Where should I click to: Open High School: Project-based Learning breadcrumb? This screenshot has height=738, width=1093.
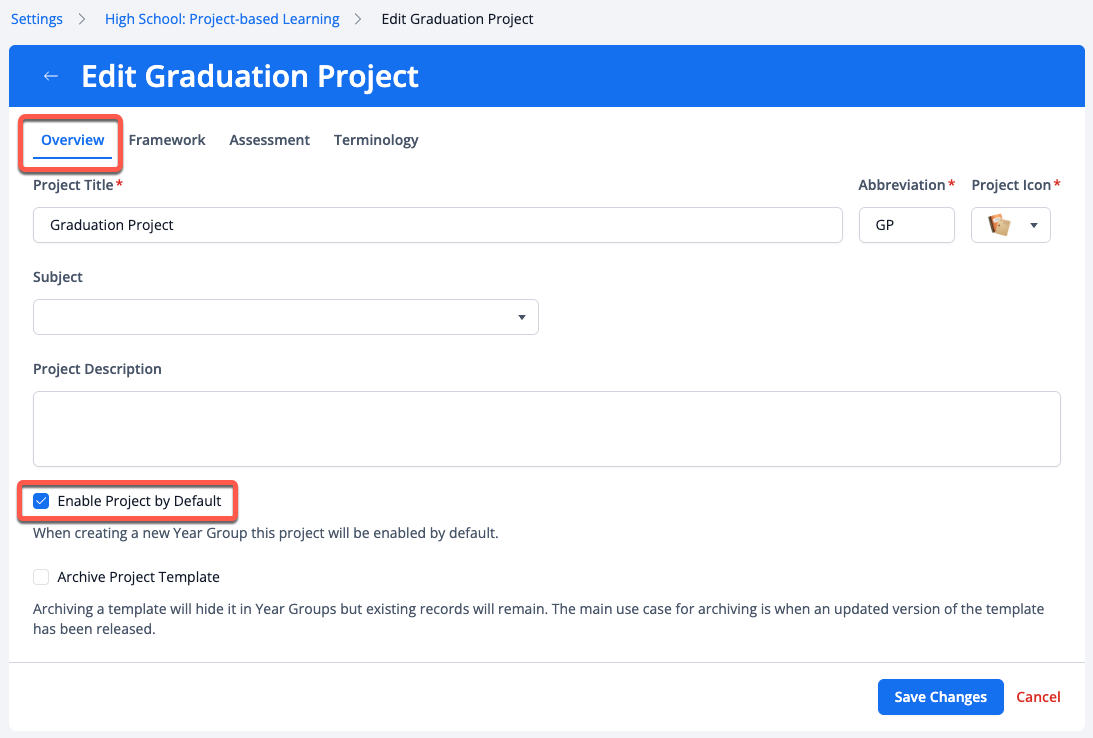(222, 19)
